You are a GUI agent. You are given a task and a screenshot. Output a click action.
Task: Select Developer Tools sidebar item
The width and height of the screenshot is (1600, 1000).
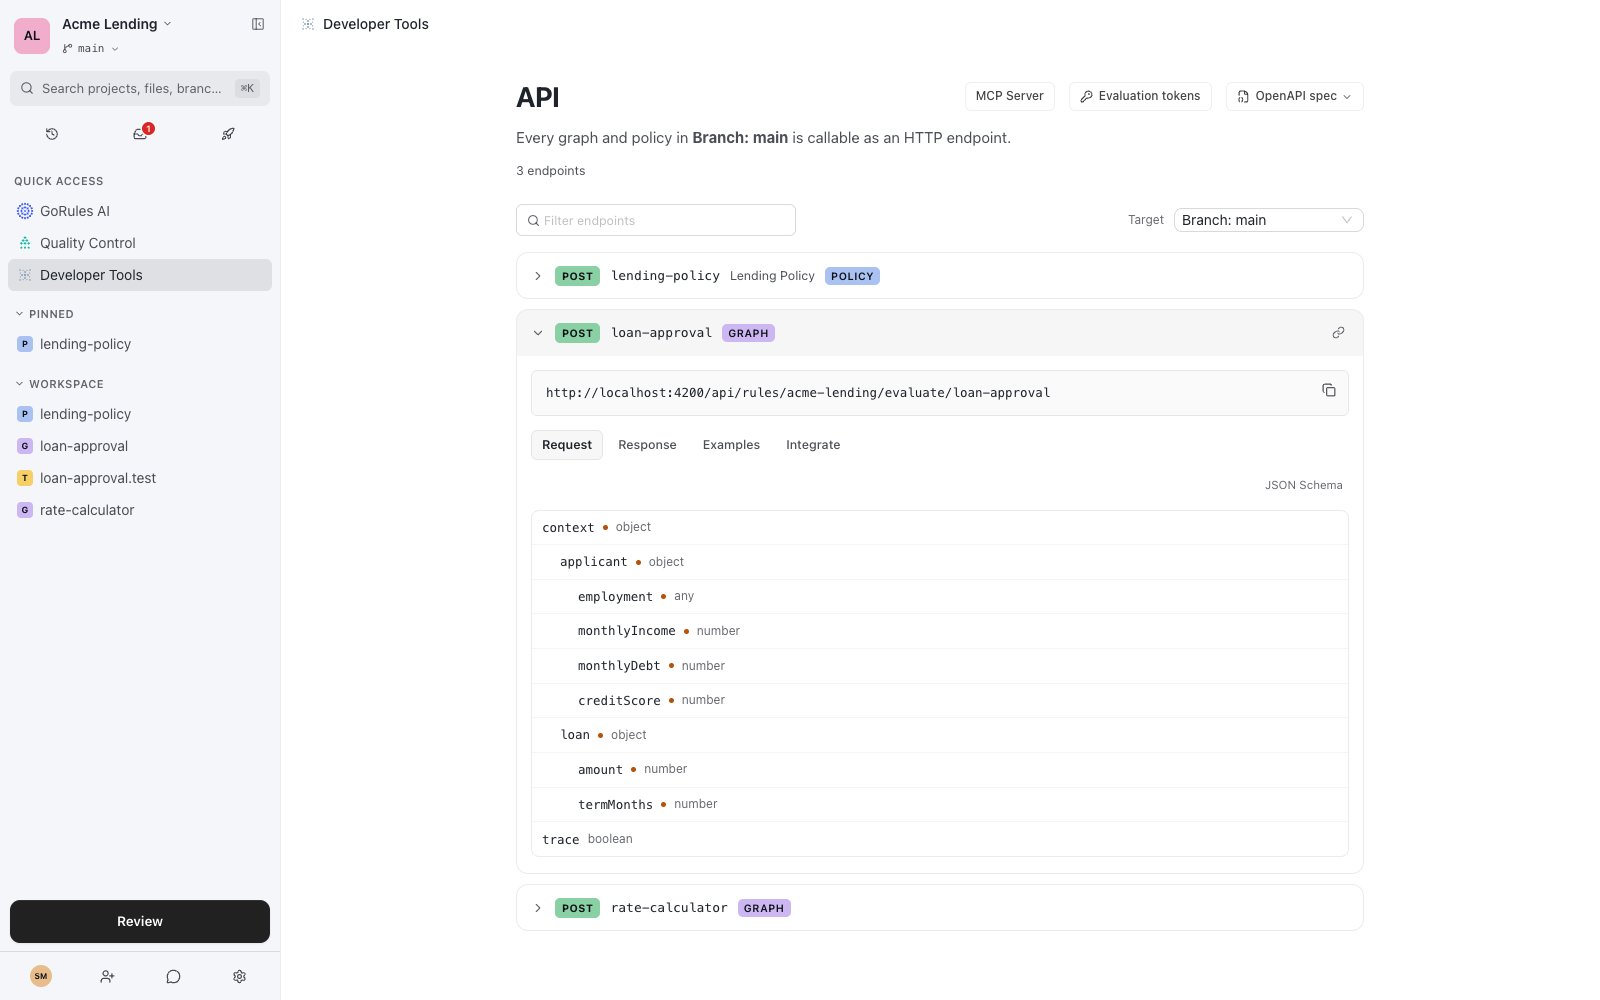point(140,275)
